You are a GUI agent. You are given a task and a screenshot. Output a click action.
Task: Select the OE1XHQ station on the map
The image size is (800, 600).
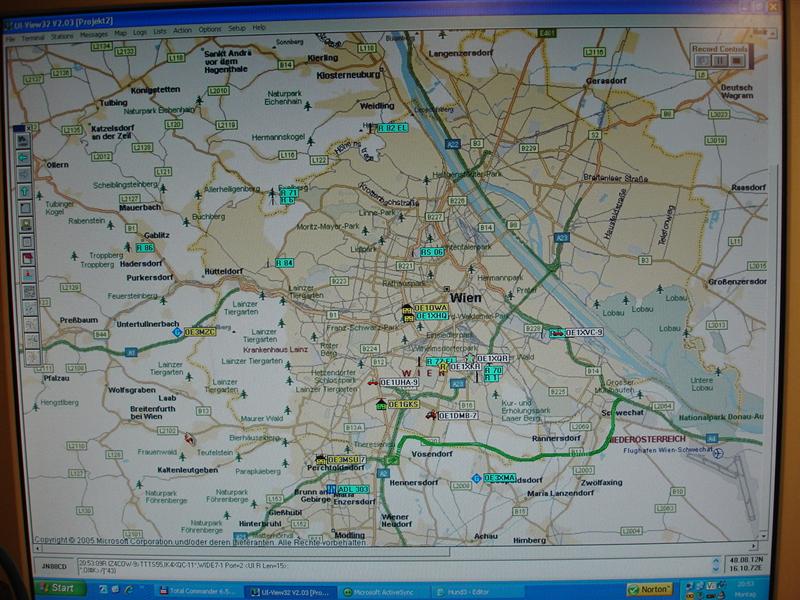[x=432, y=316]
